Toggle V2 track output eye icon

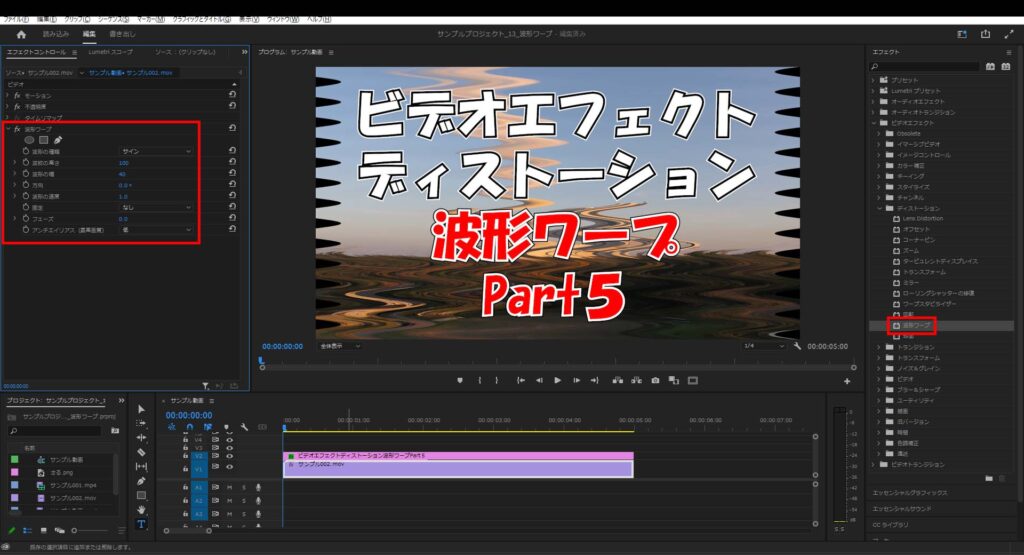coord(229,456)
